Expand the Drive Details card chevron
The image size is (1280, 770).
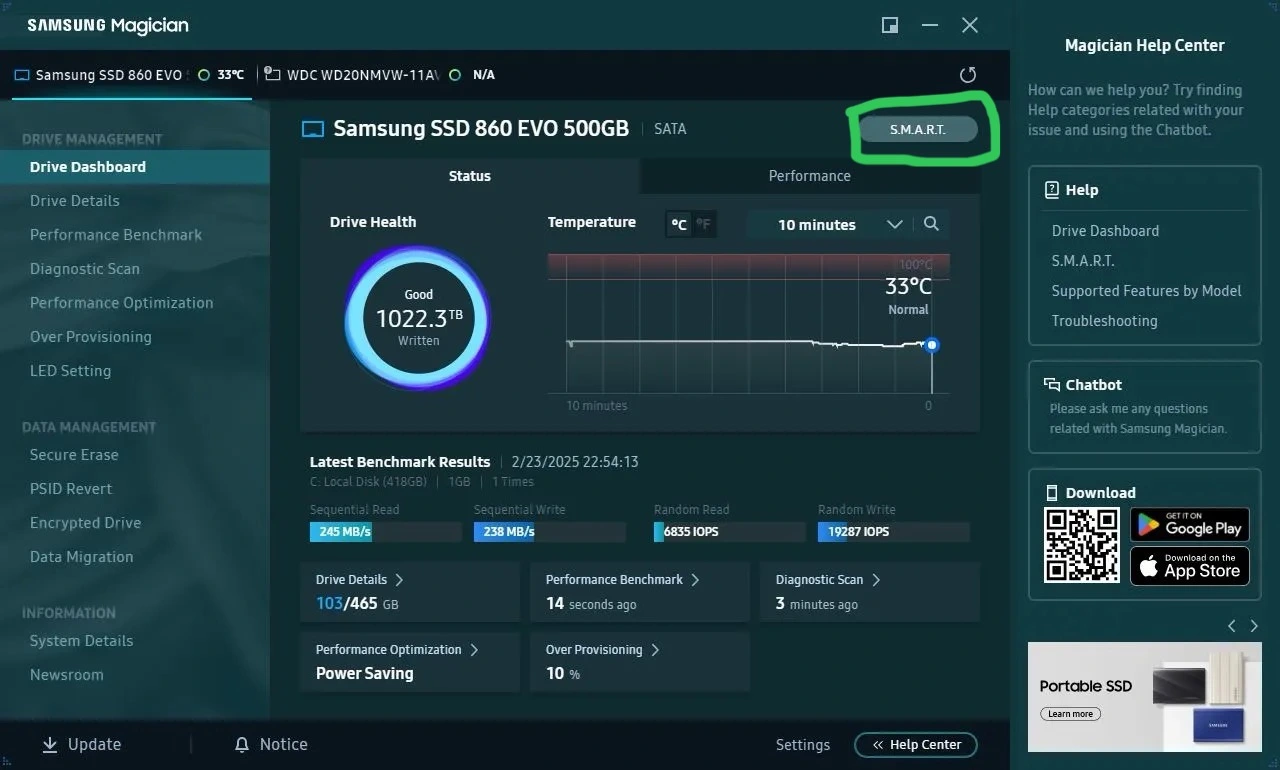(399, 580)
